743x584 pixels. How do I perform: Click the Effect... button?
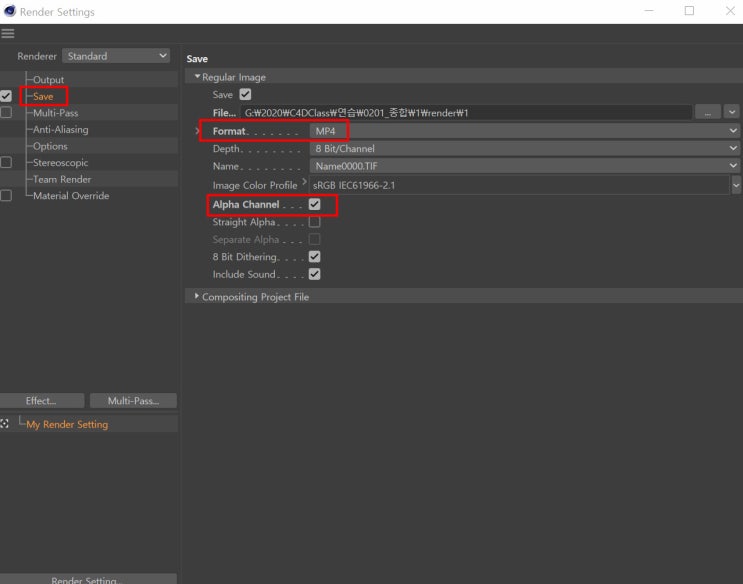point(42,401)
